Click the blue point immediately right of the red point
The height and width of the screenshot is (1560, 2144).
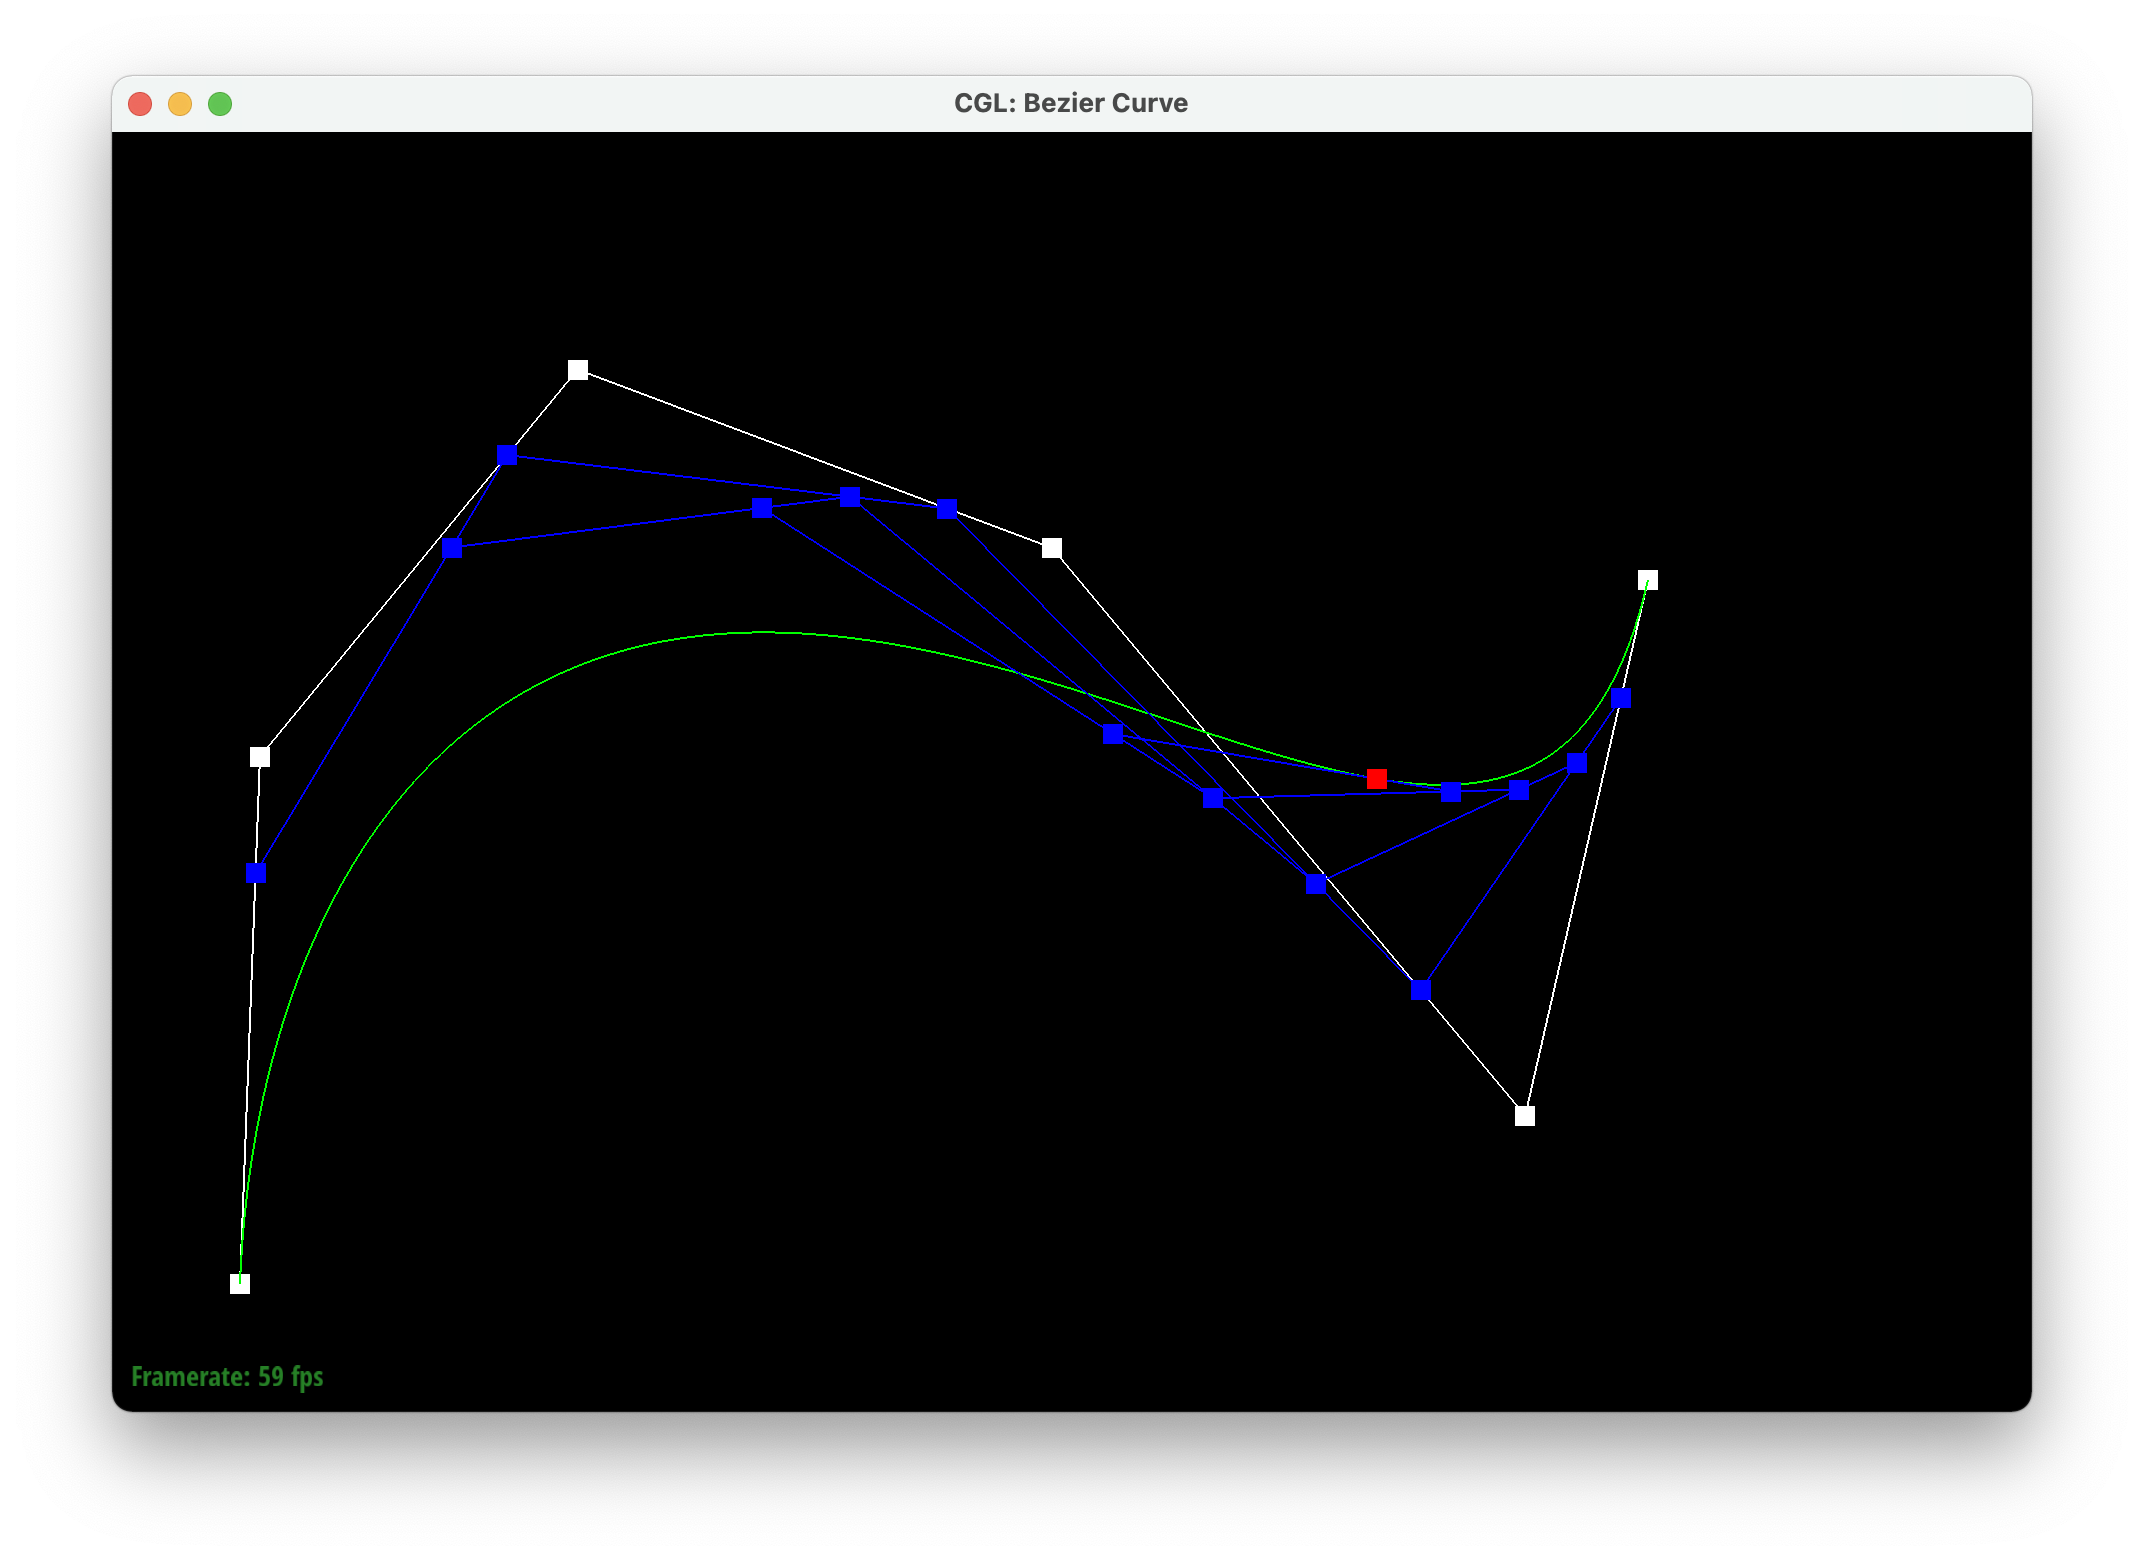coord(1451,792)
